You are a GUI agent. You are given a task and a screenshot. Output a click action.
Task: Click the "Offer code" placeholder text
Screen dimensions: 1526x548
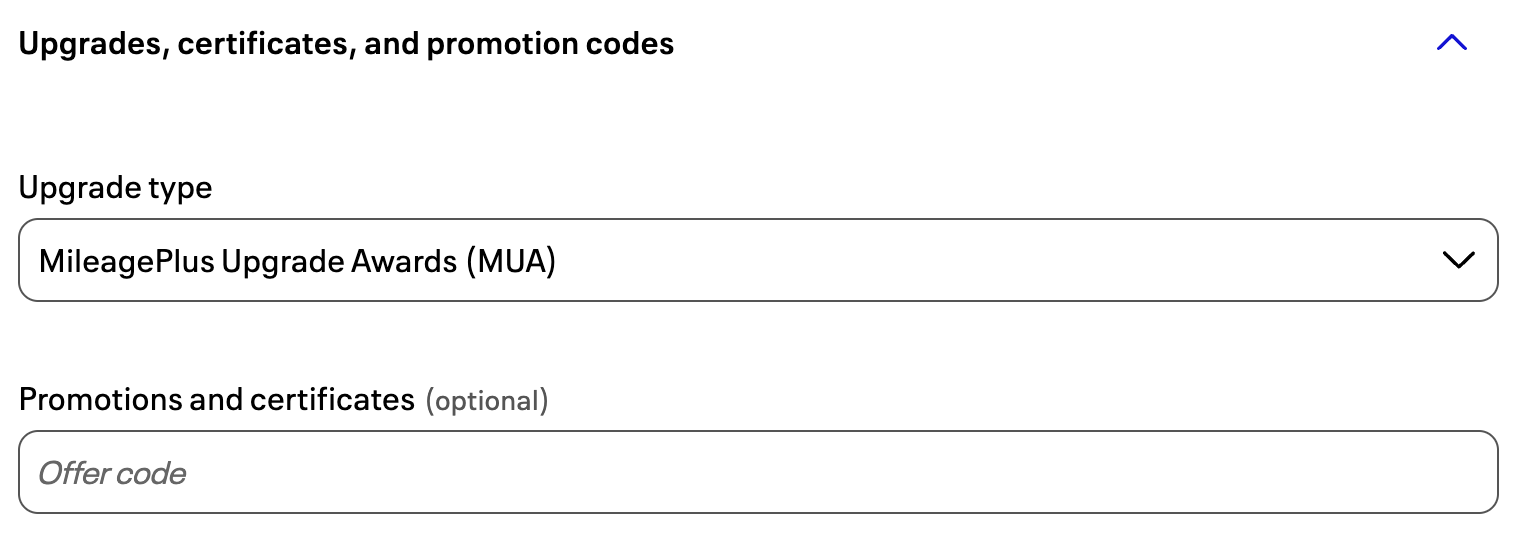112,473
